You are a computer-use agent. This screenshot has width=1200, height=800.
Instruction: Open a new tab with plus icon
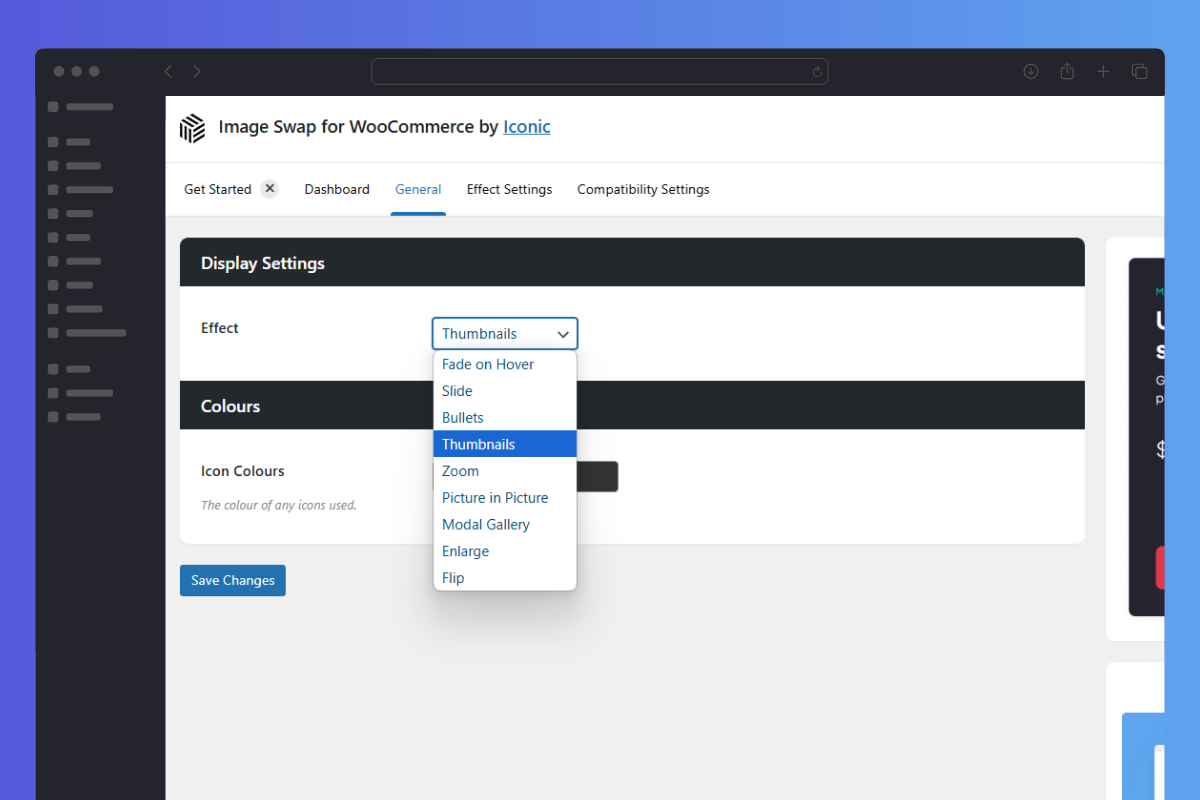[x=1103, y=71]
